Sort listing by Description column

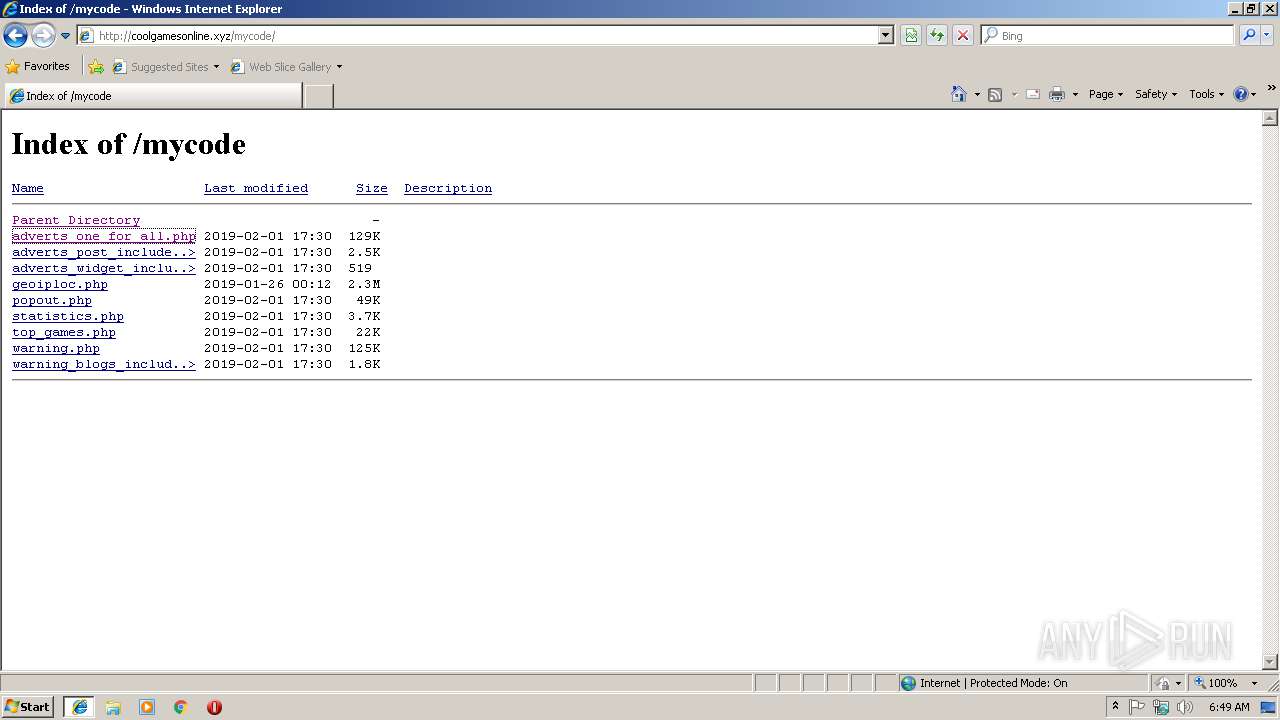pos(448,188)
